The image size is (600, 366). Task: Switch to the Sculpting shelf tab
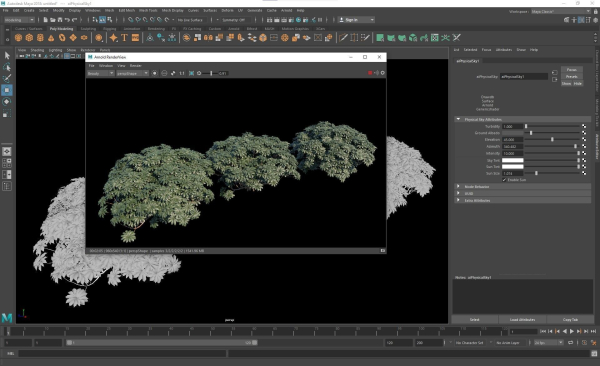click(x=88, y=29)
